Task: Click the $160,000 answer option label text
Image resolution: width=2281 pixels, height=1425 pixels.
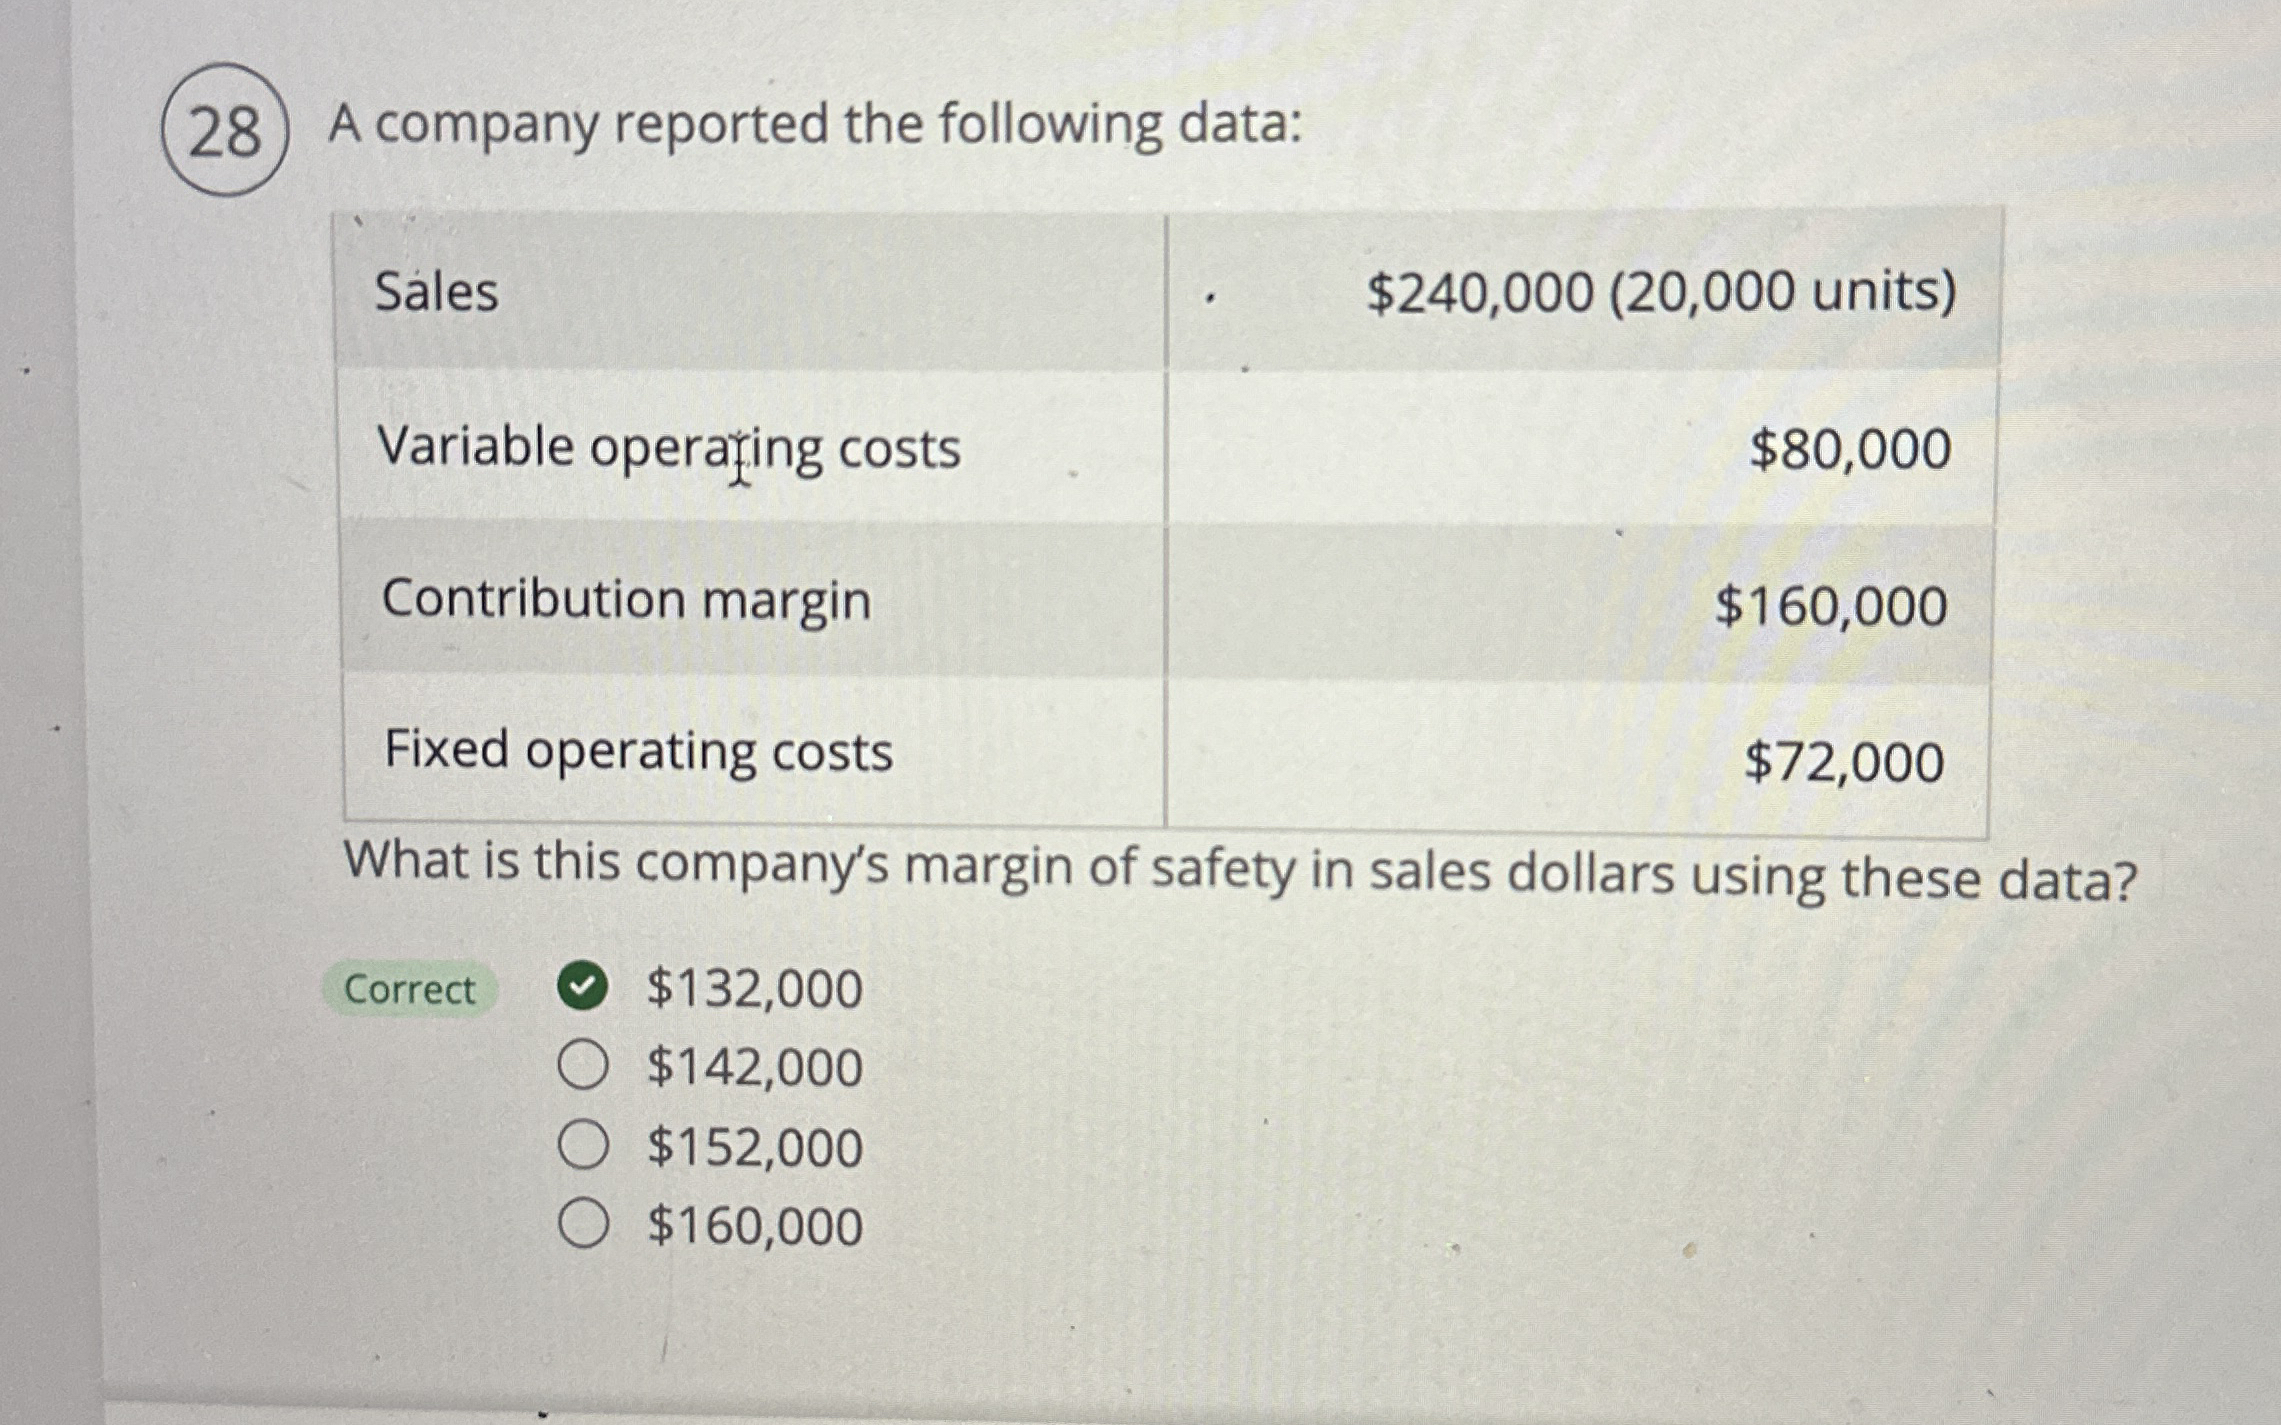Action: (755, 1226)
